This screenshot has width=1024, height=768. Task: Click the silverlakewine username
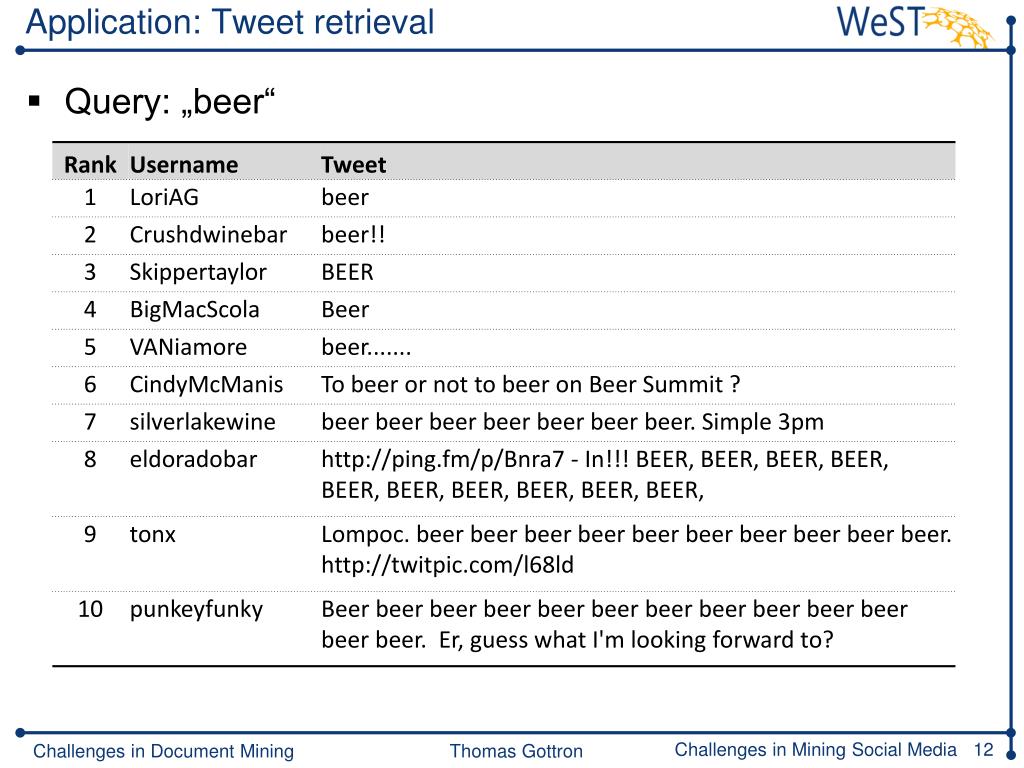tap(202, 422)
